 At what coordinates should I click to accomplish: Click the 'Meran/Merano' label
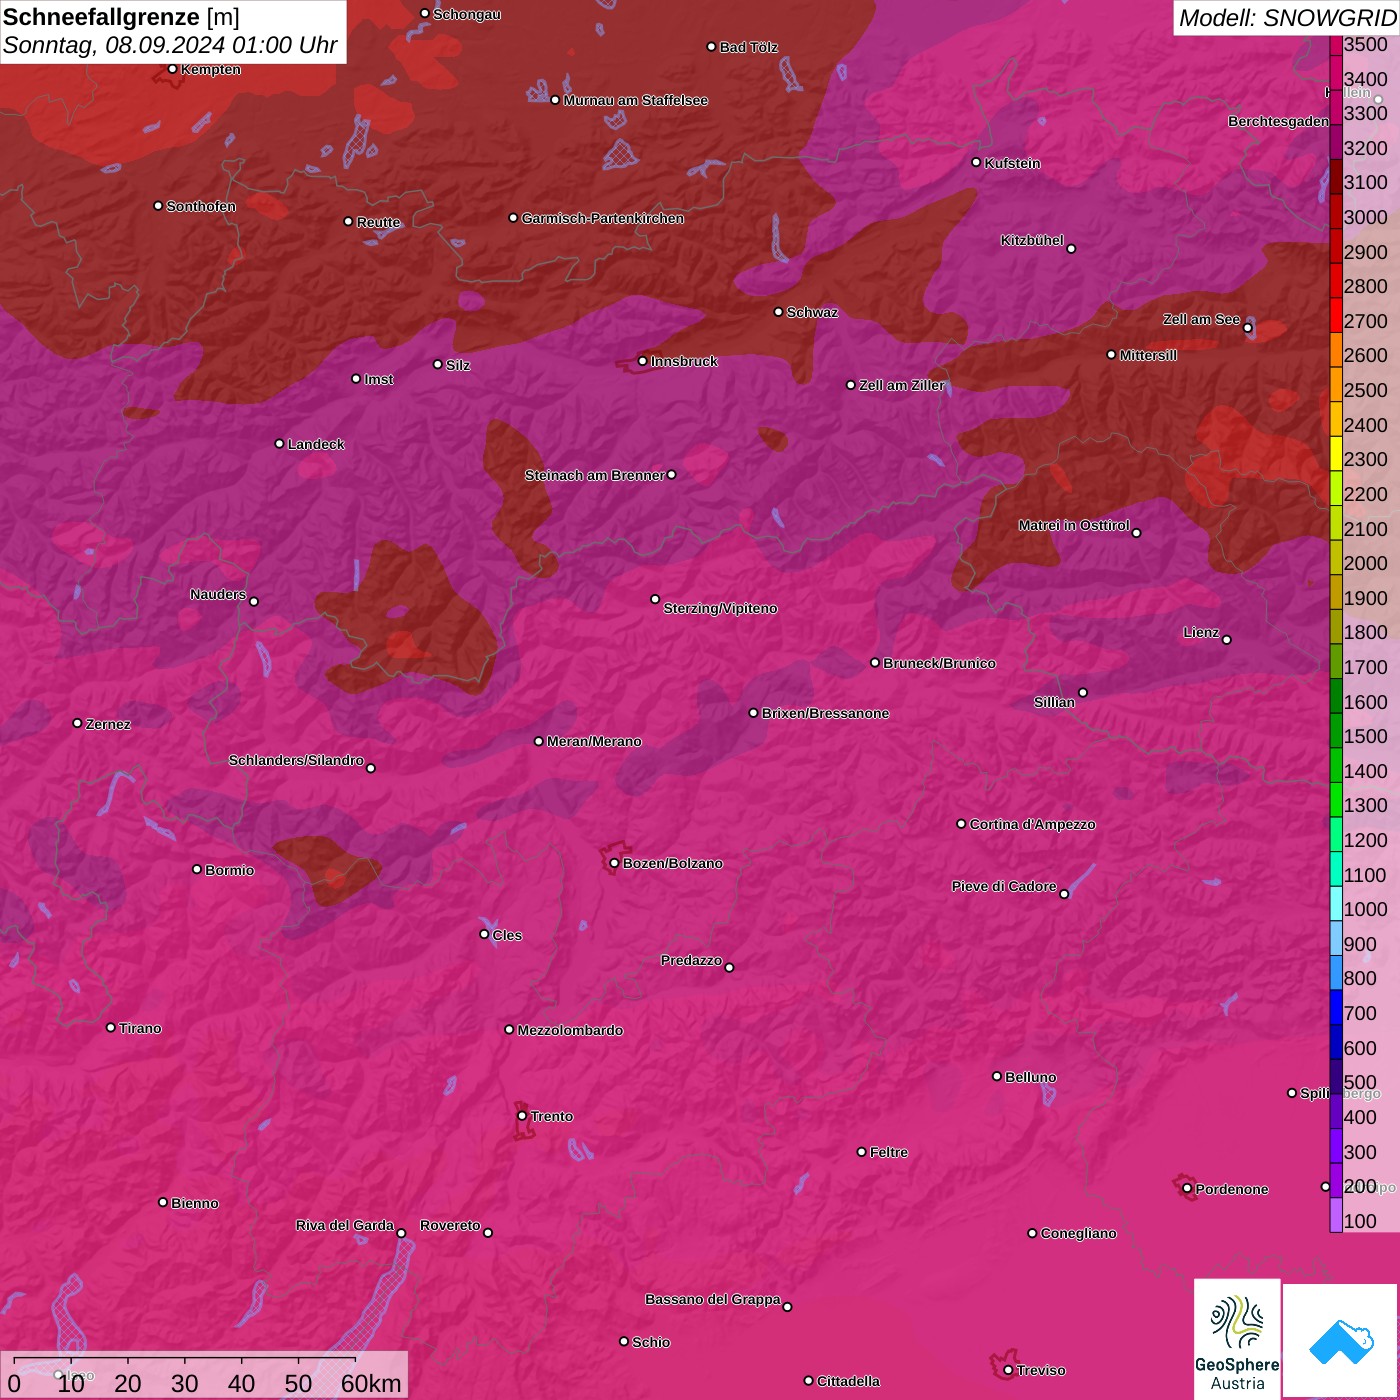[595, 741]
